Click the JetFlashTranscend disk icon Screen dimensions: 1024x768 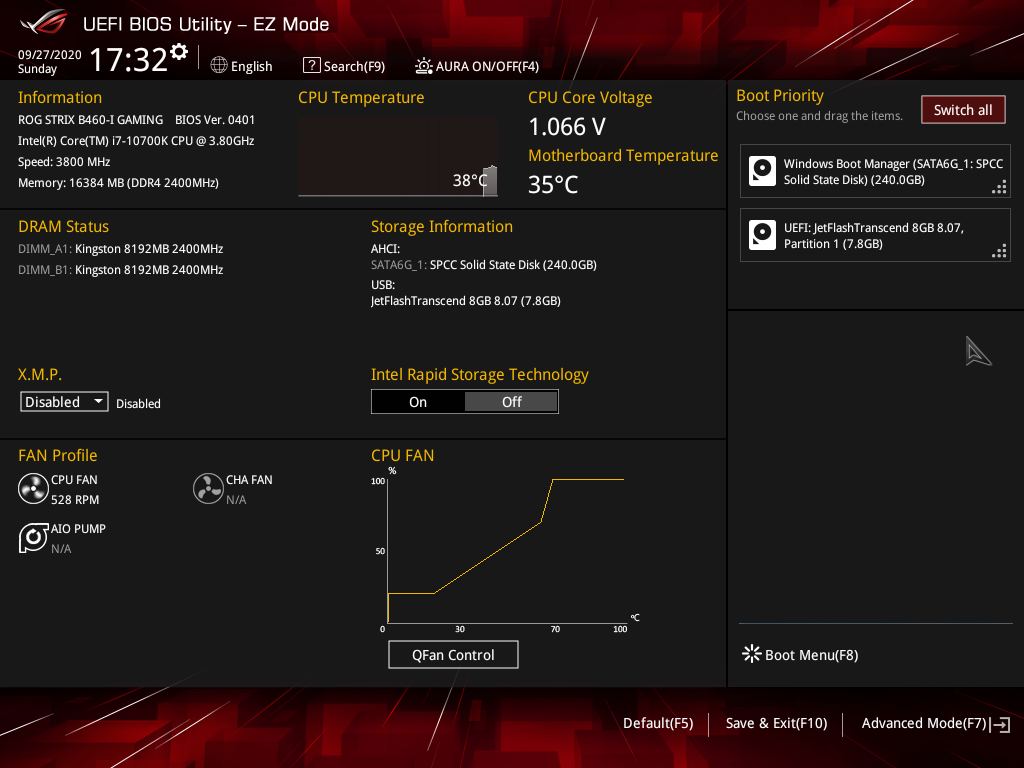[762, 235]
